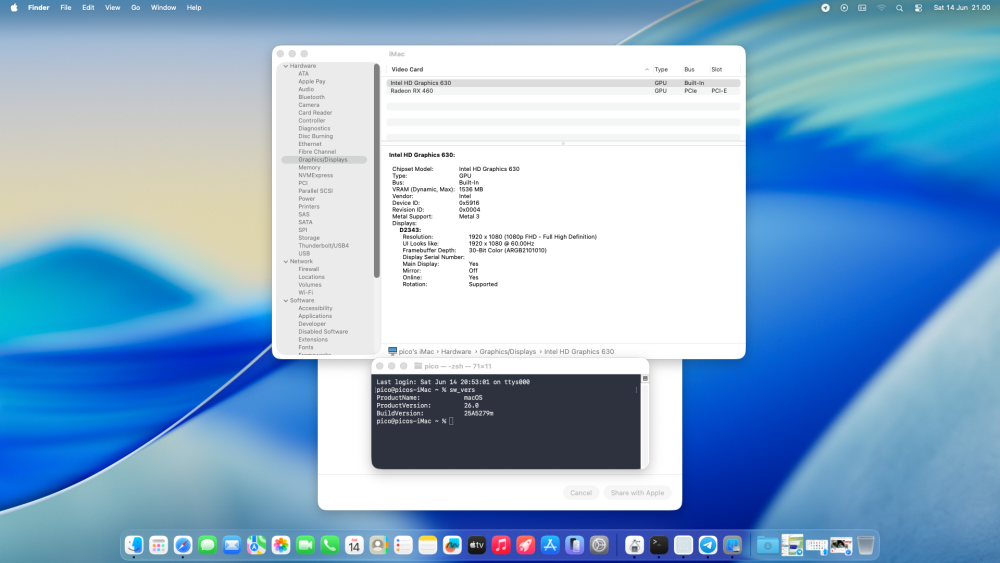Open Contacts from the dock
The width and height of the screenshot is (1000, 563).
[x=378, y=545]
